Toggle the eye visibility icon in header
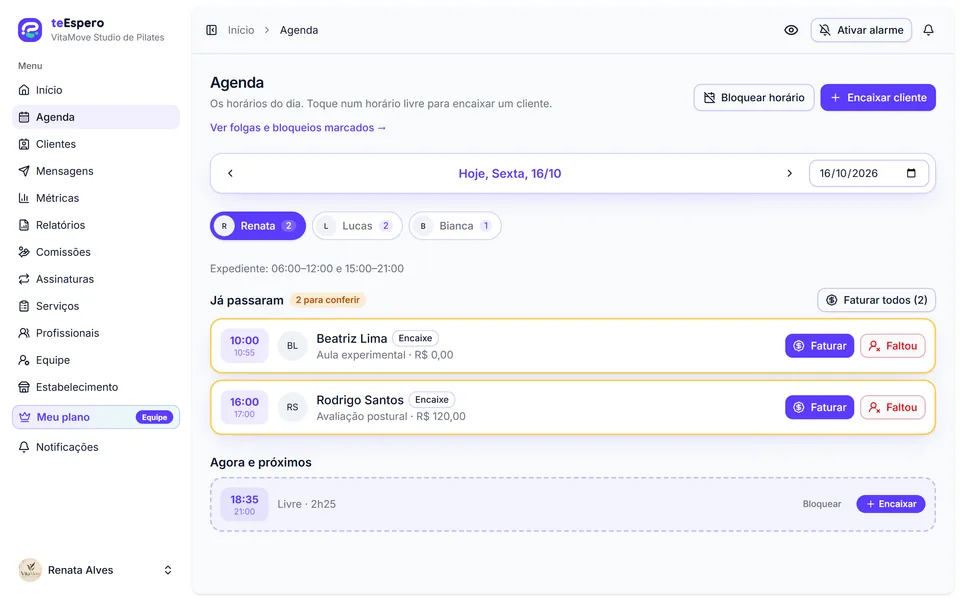Image resolution: width=960 pixels, height=600 pixels. [791, 30]
